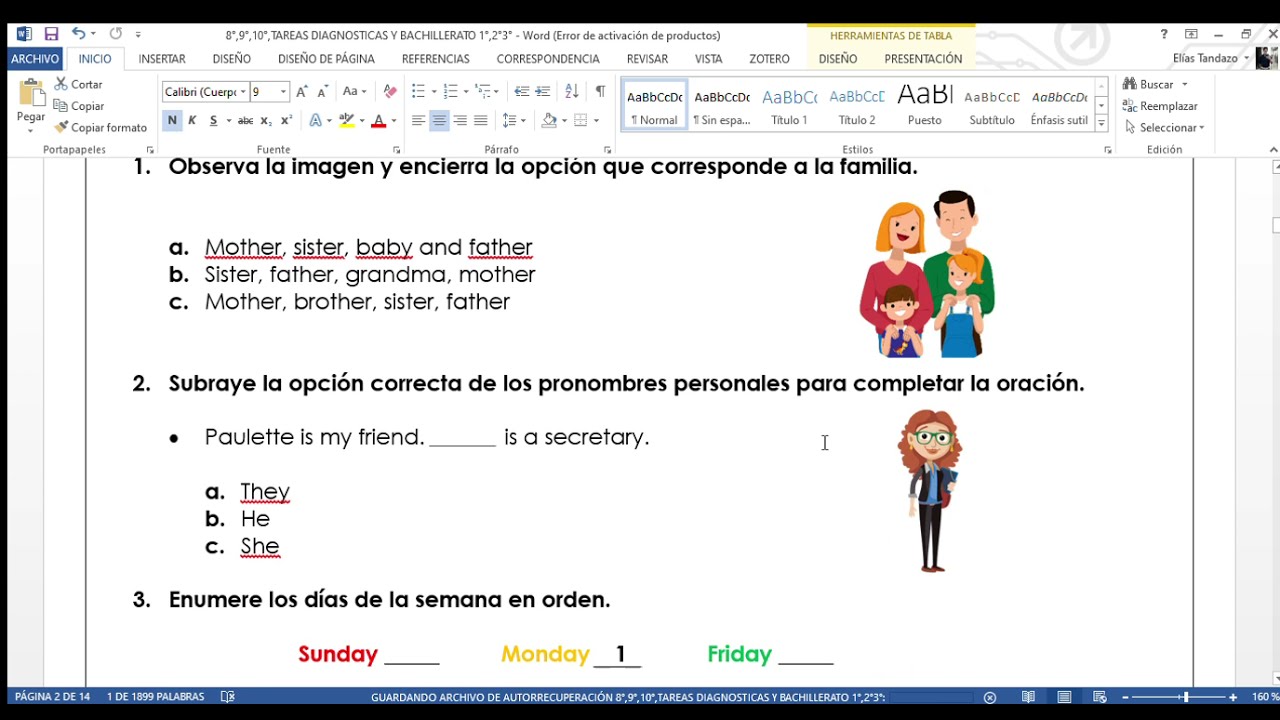1280x720 pixels.
Task: Apply the Subtítulo style
Action: (992, 104)
